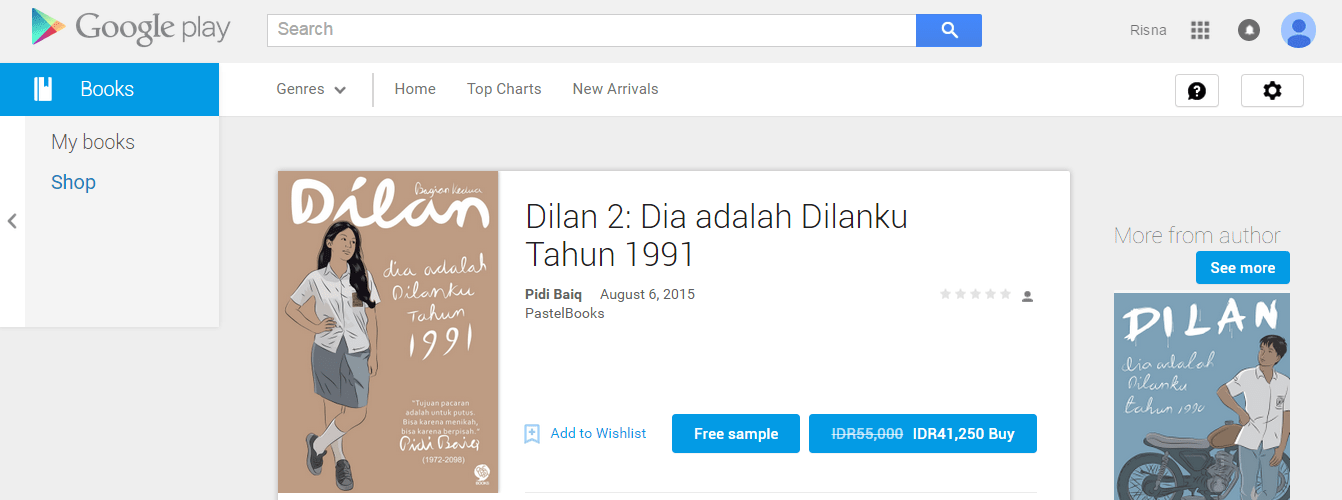Open the settings gear button

(x=1272, y=90)
